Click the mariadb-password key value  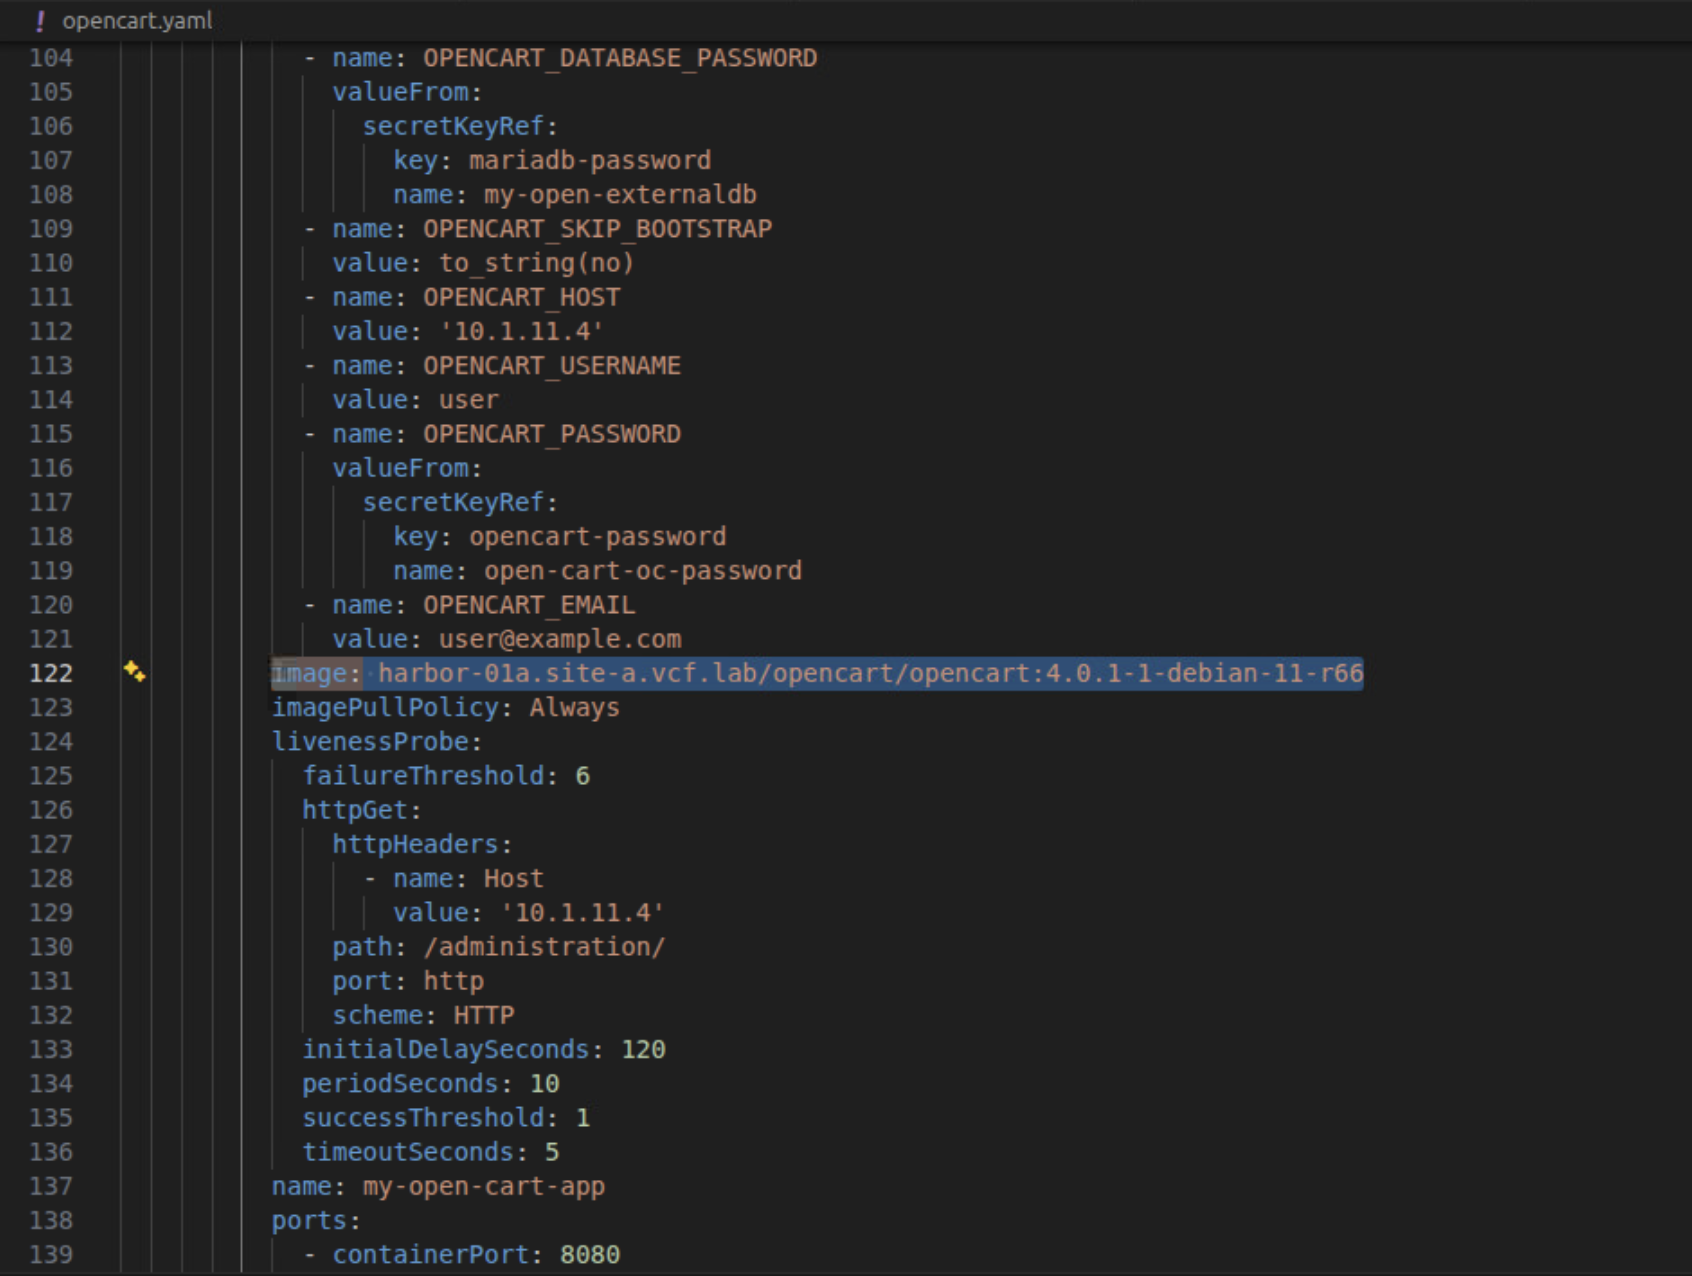590,160
